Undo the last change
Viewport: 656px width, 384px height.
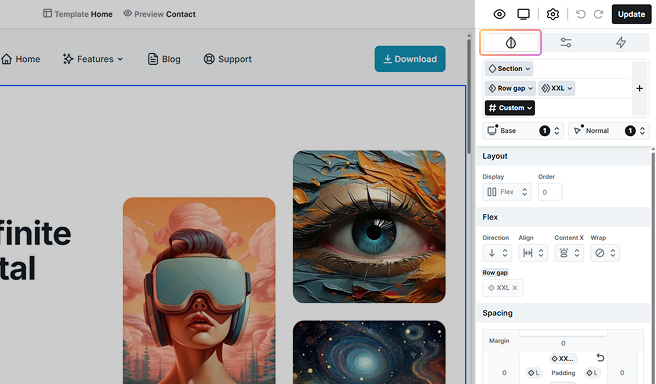pyautogui.click(x=581, y=14)
